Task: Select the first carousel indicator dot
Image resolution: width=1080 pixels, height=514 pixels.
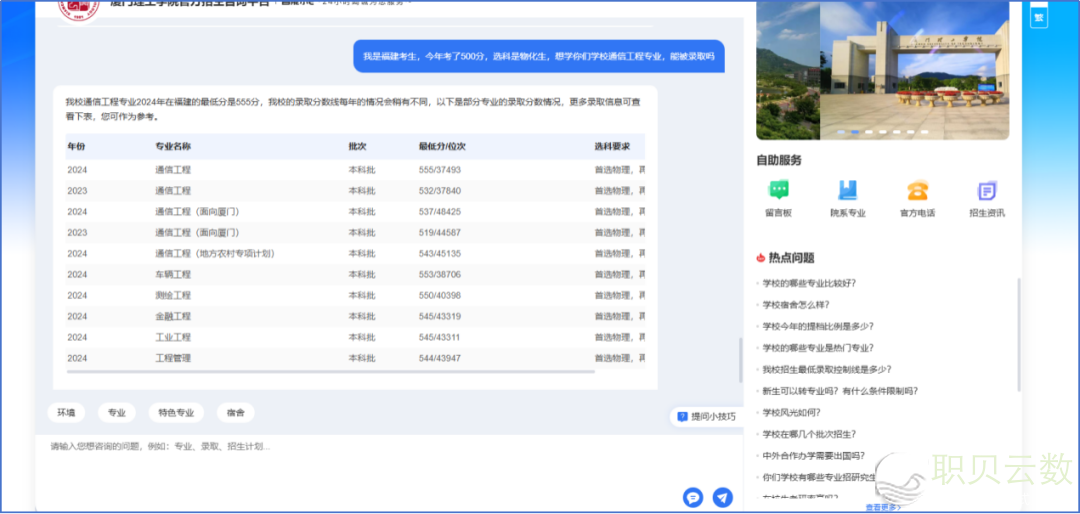Action: [841, 132]
